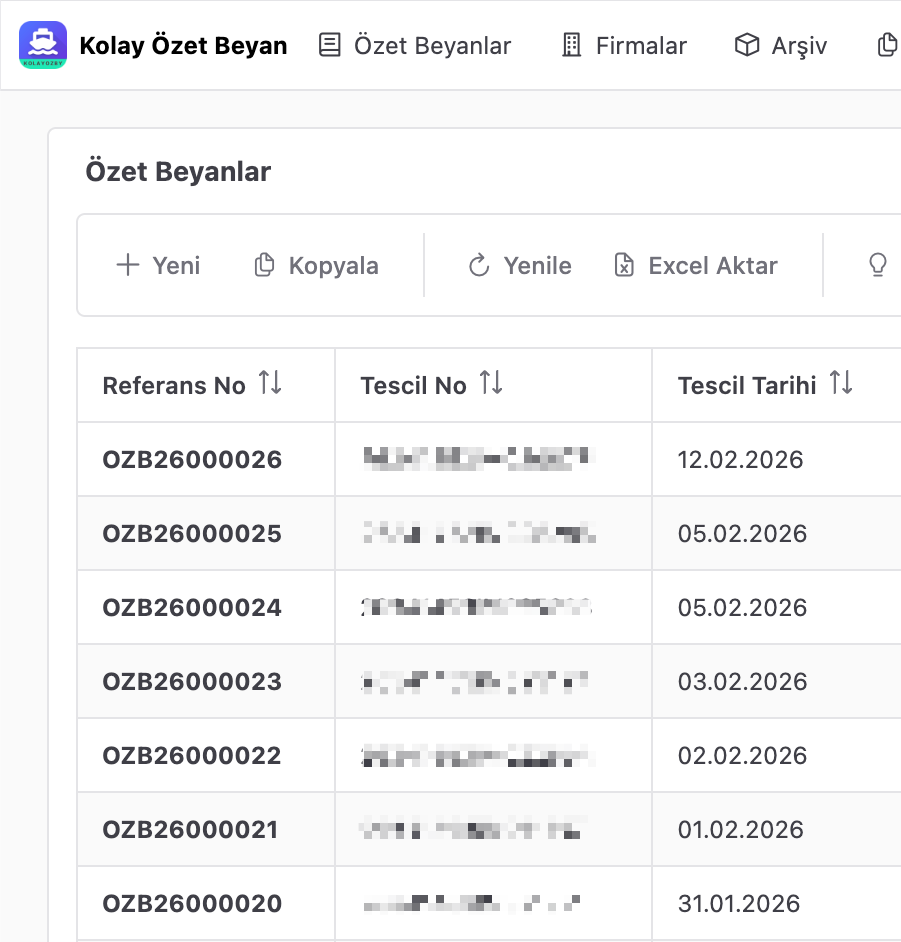Click the OZB26000023 reference cell
The image size is (901, 942).
192,682
